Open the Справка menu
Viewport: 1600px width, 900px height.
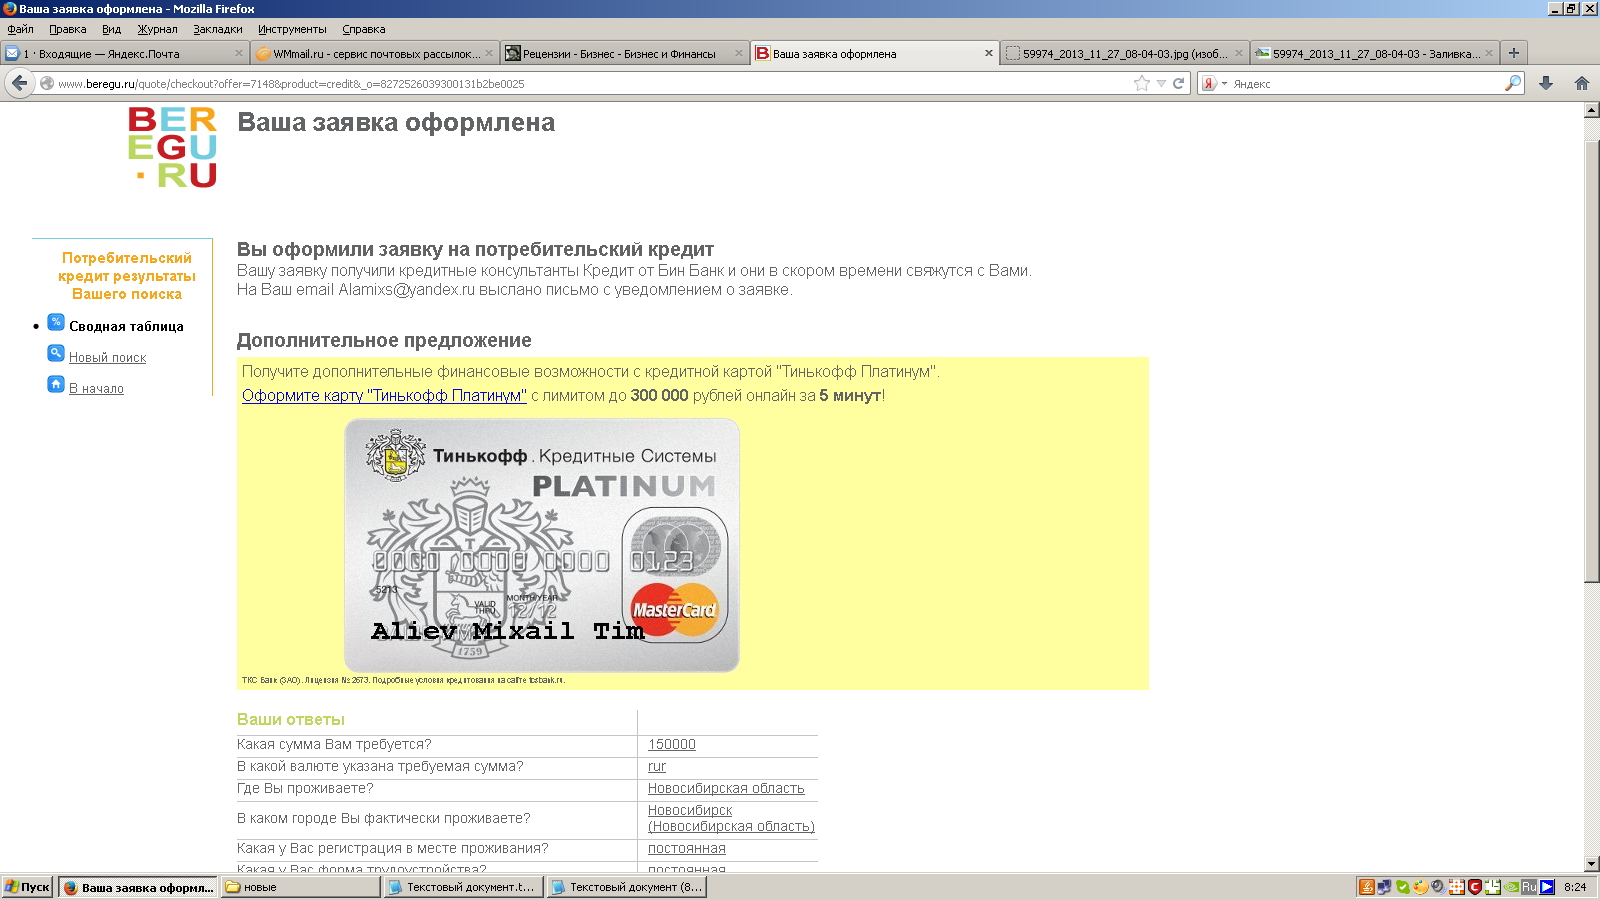pos(364,29)
